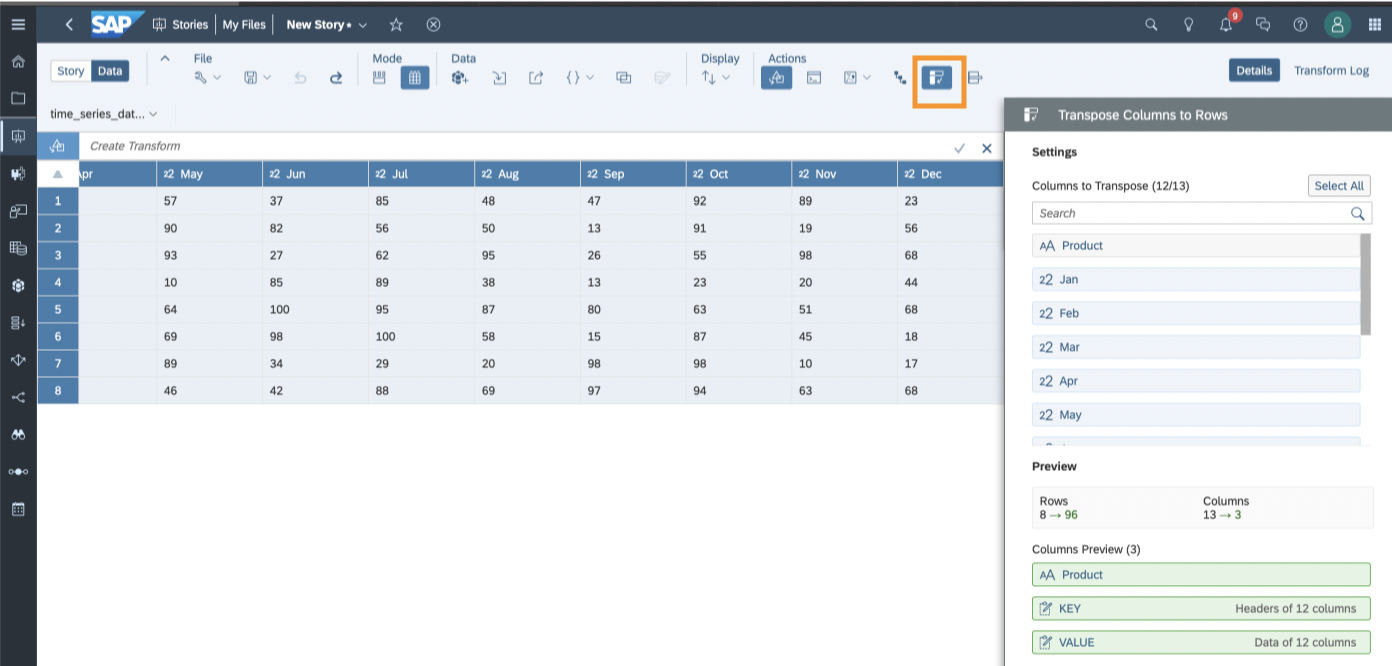Click the Transpose Columns to Rows toolbar icon
1392x666 pixels.
(x=937, y=78)
